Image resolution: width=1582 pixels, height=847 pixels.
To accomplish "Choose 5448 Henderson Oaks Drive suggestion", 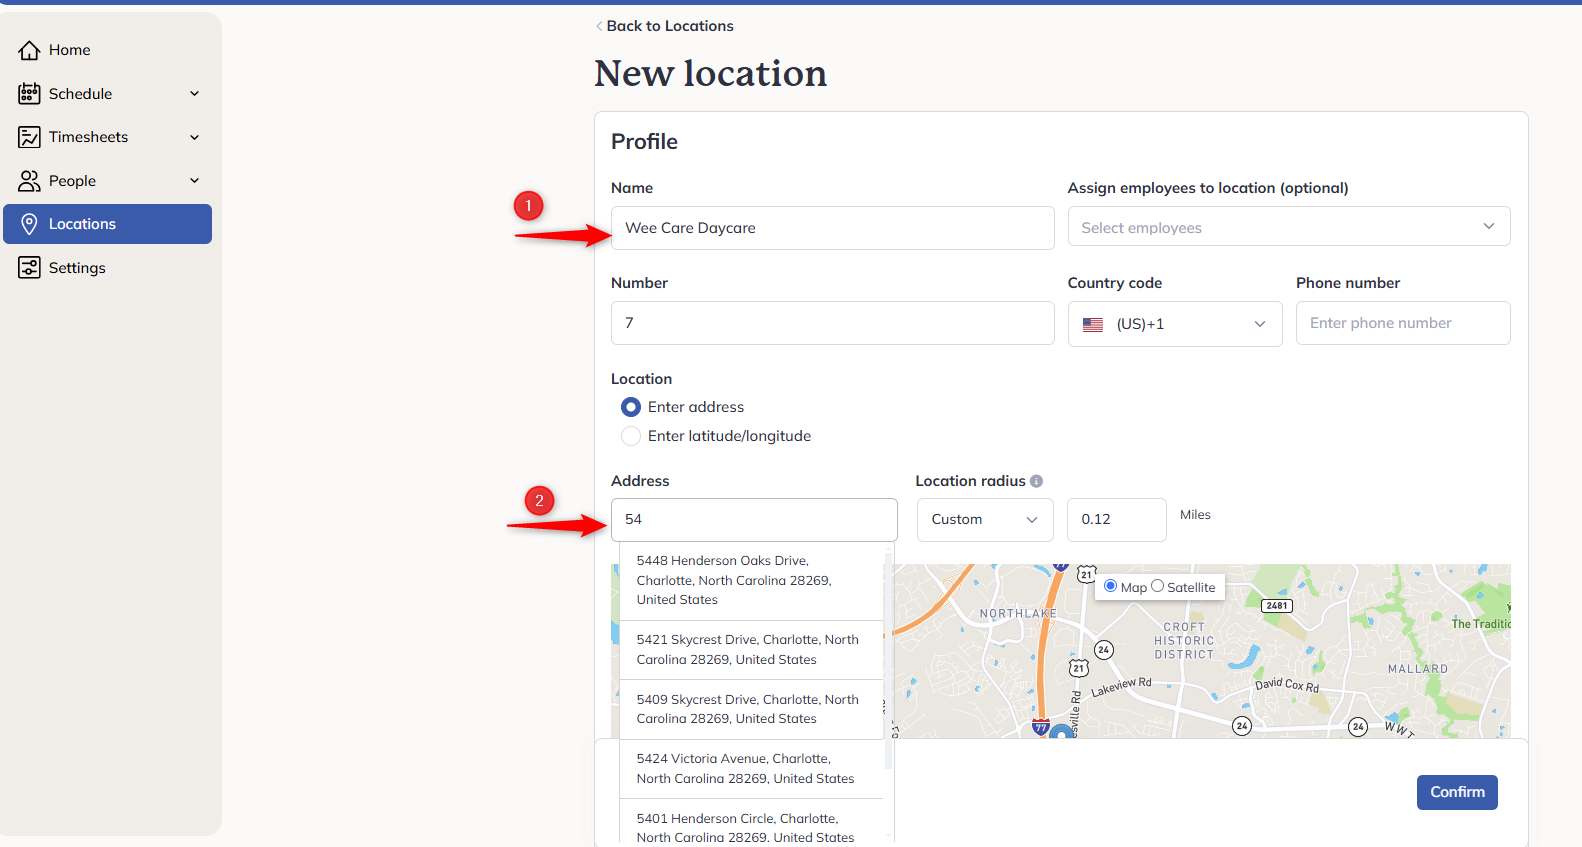I will pos(751,580).
